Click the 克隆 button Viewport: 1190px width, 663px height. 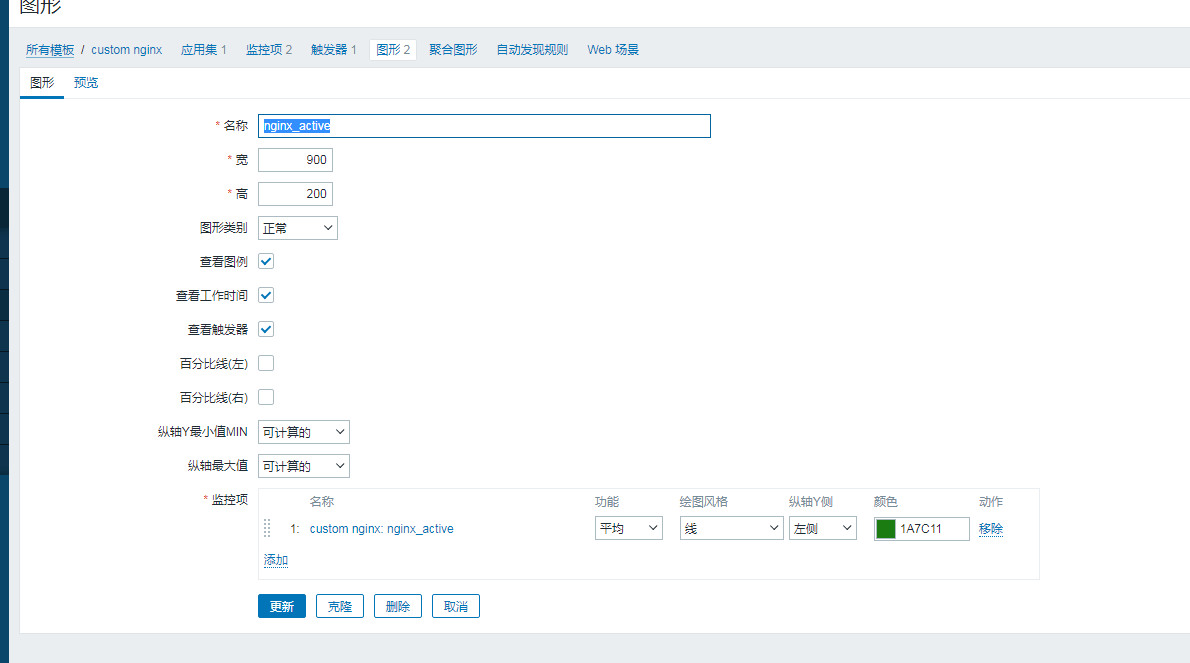340,606
